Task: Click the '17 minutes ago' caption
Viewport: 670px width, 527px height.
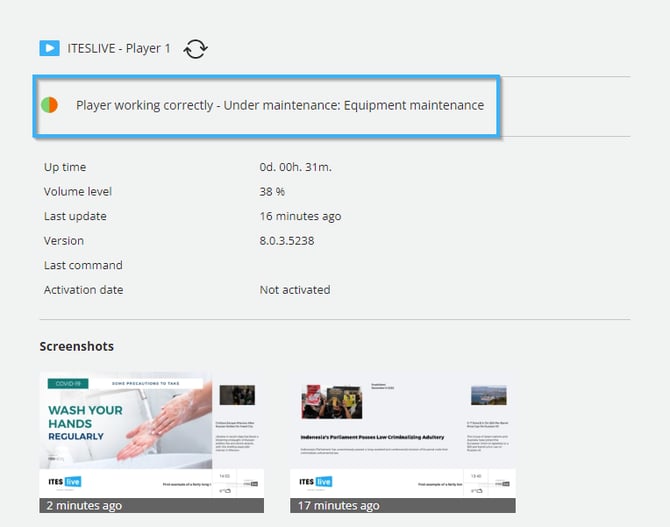Action: 339,506
